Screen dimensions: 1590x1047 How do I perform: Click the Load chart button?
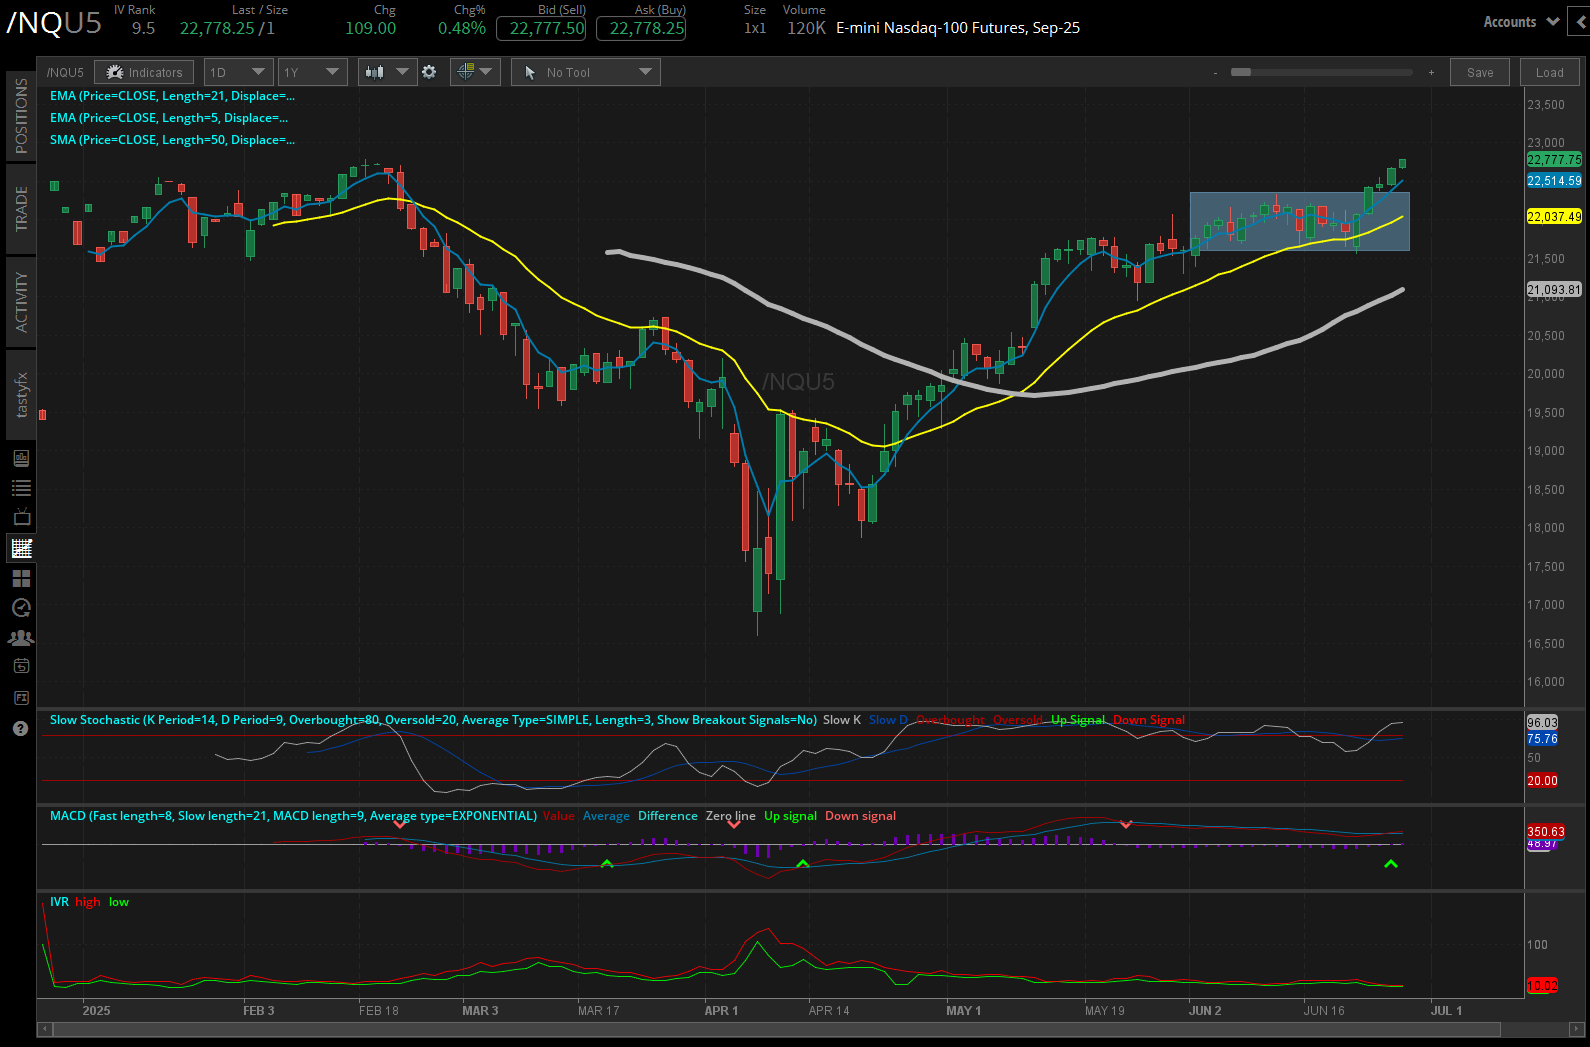point(1550,72)
